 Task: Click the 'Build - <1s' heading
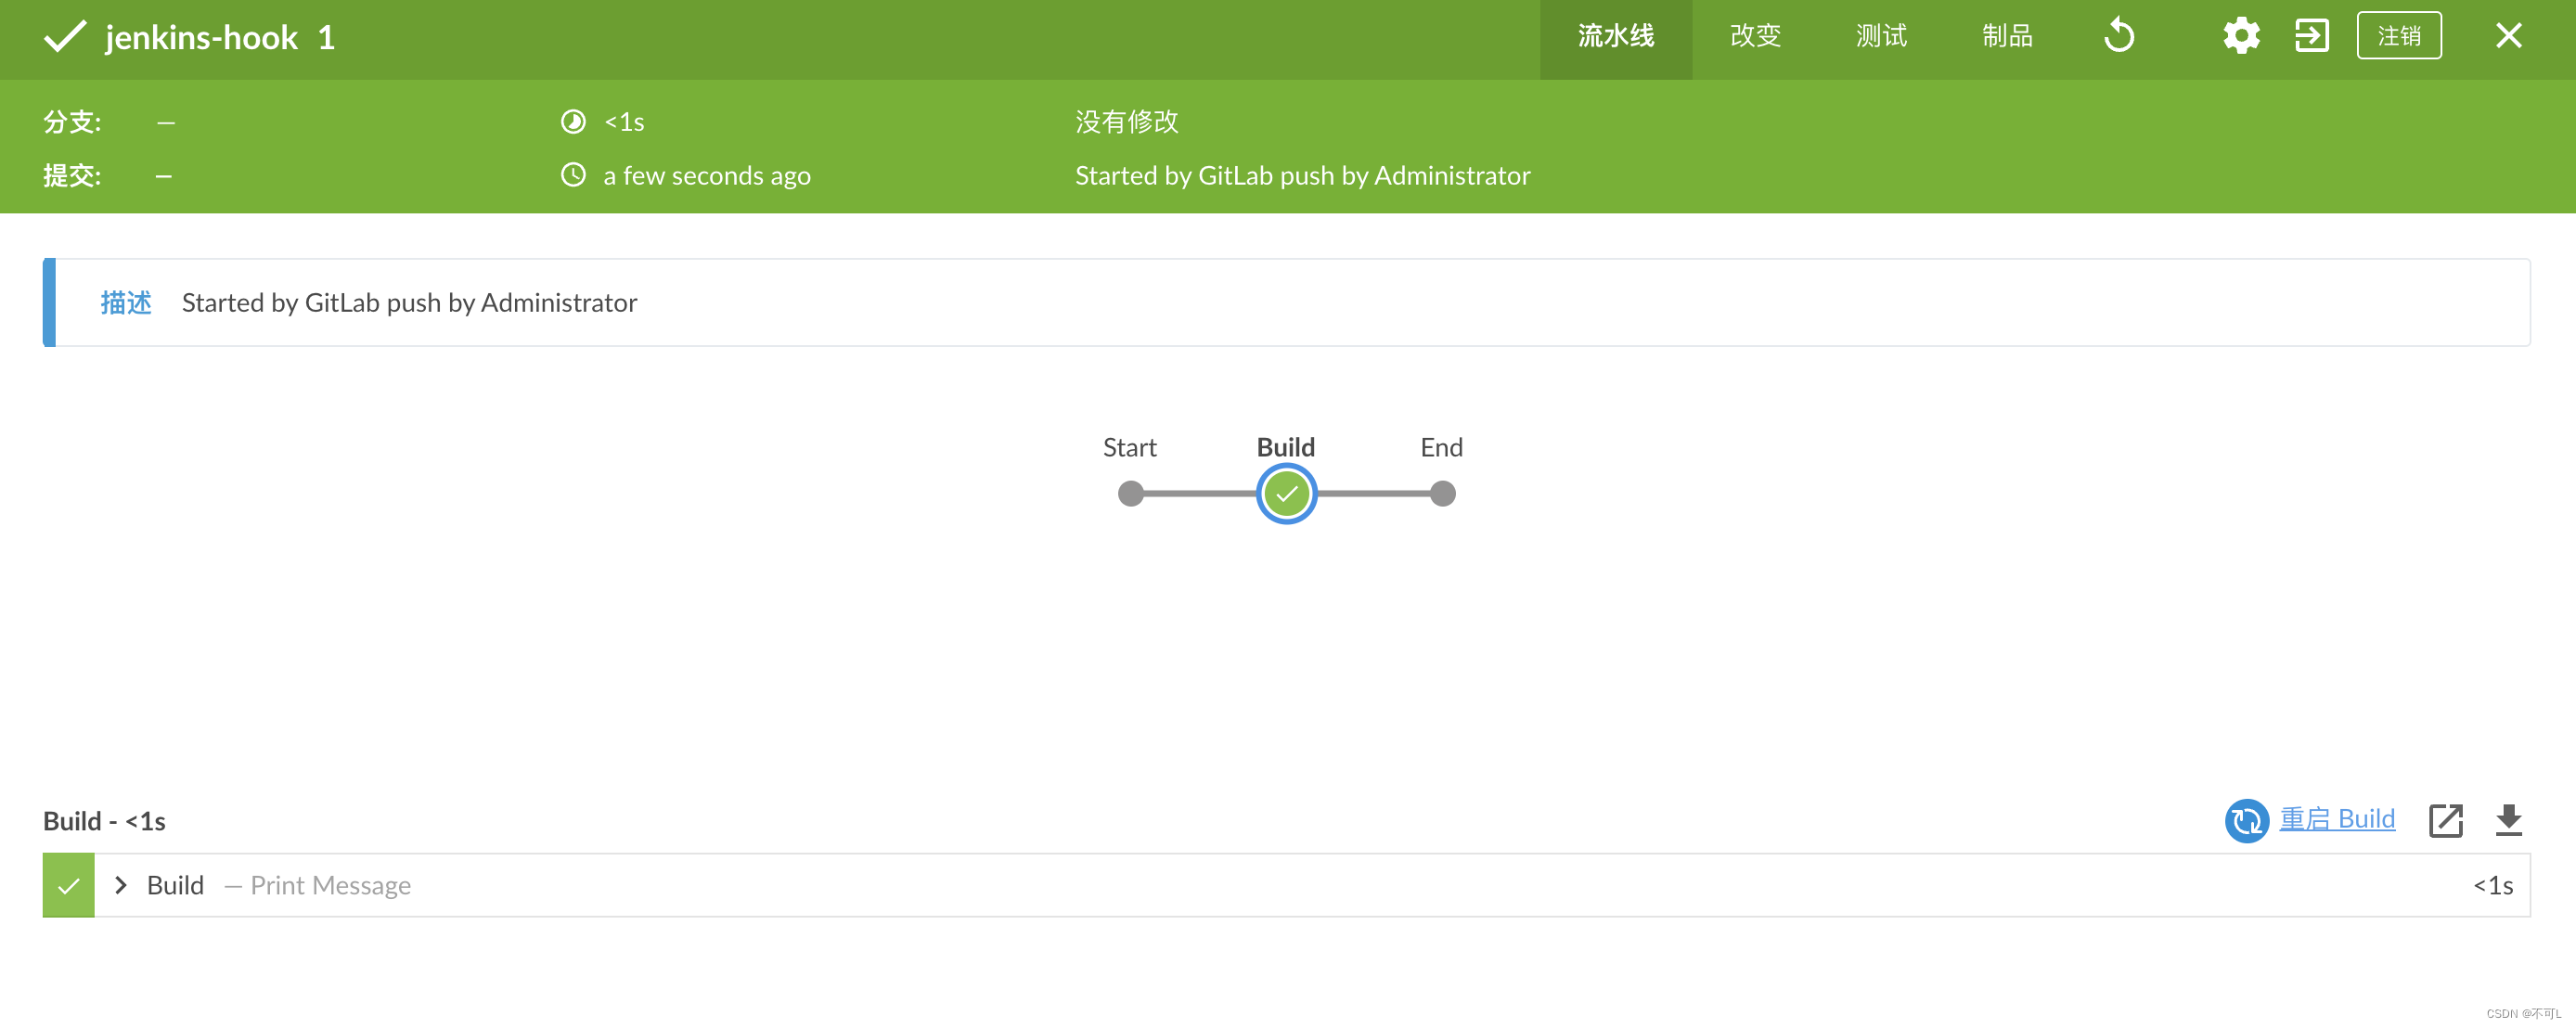tap(104, 821)
